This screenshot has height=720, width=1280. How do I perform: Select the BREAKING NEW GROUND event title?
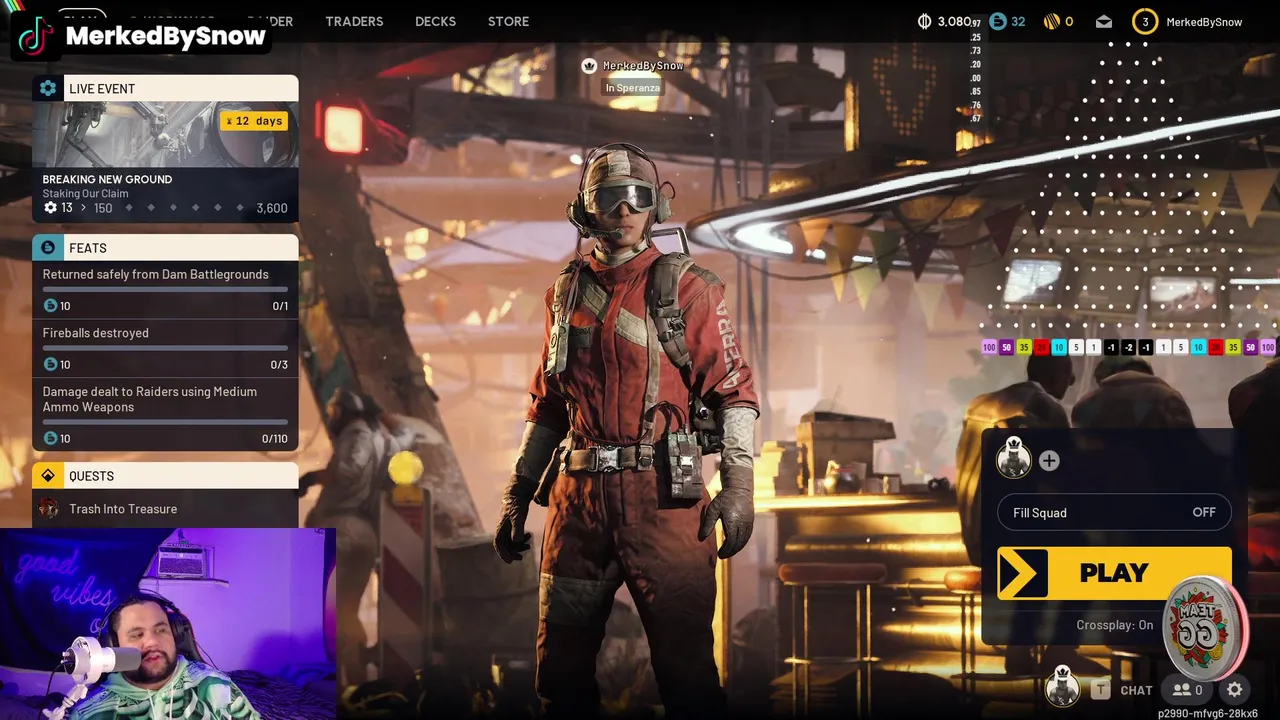tap(107, 179)
